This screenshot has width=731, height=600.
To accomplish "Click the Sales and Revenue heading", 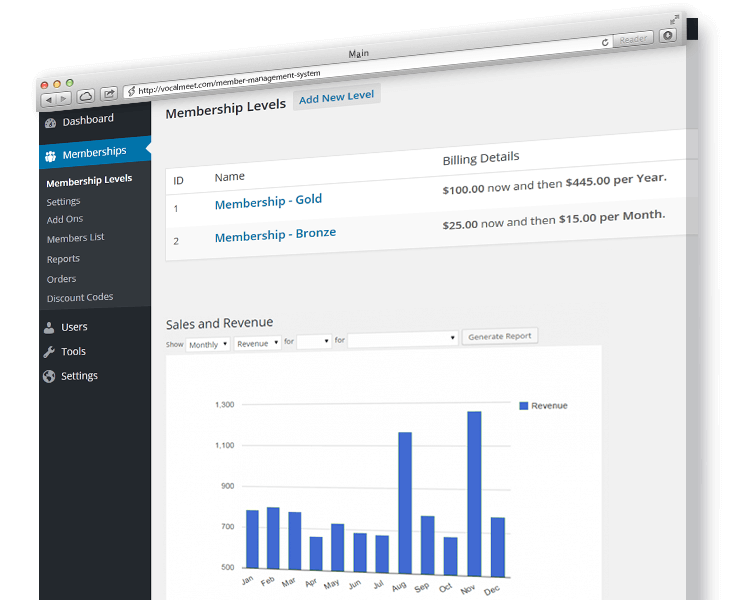I will (220, 323).
